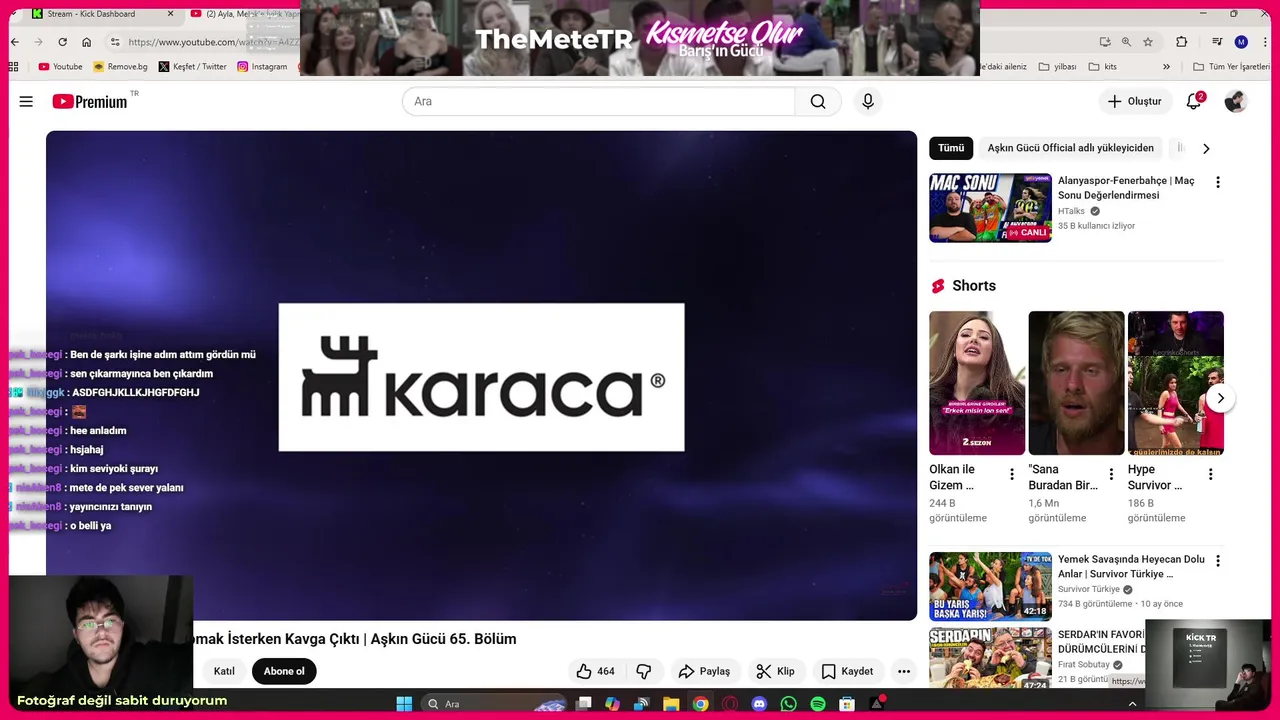Open Olkan ile Gizem short thumbnail
The image size is (1280, 720).
tap(977, 383)
